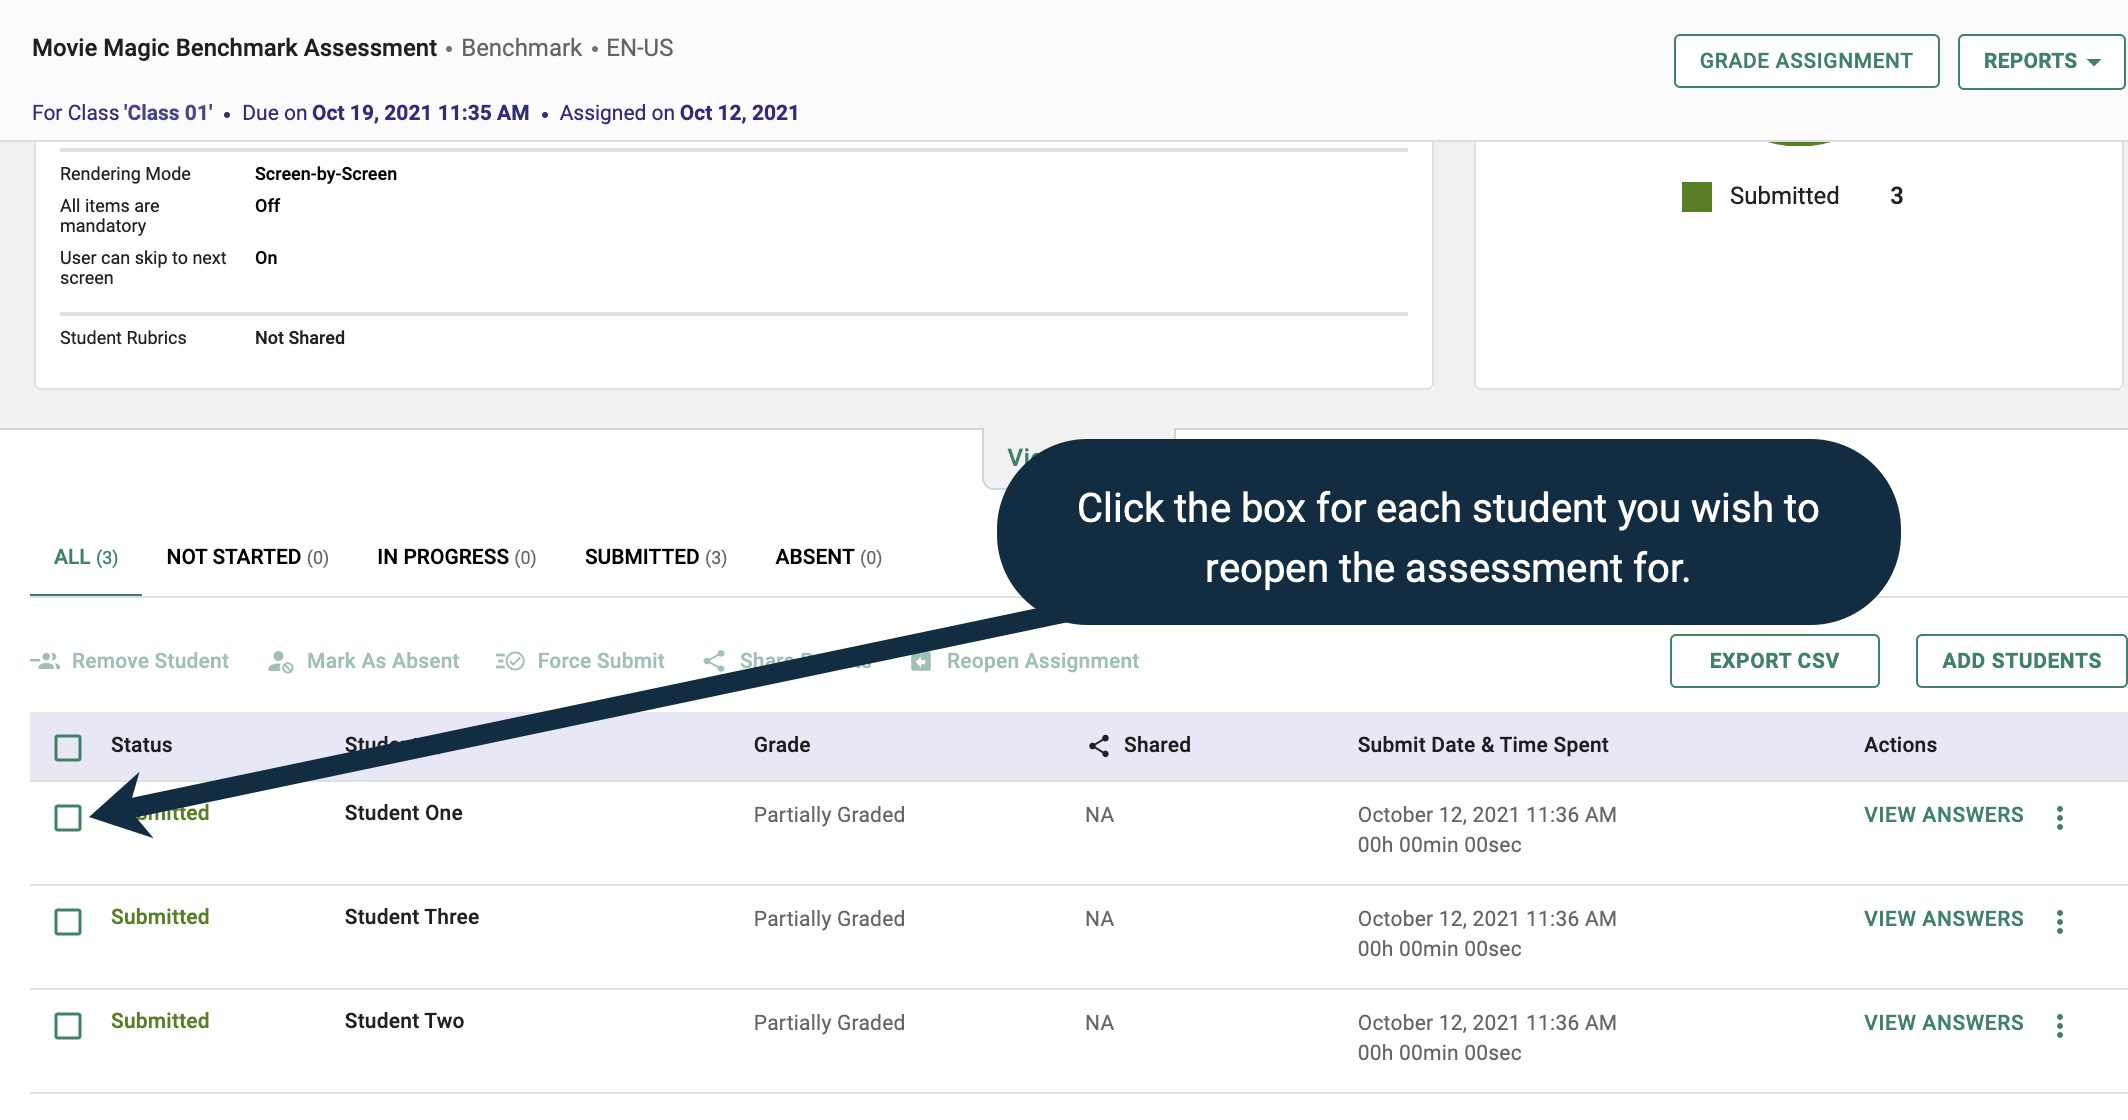Switch to the ALL (3) tab
The width and height of the screenshot is (2128, 1120).
click(x=86, y=557)
